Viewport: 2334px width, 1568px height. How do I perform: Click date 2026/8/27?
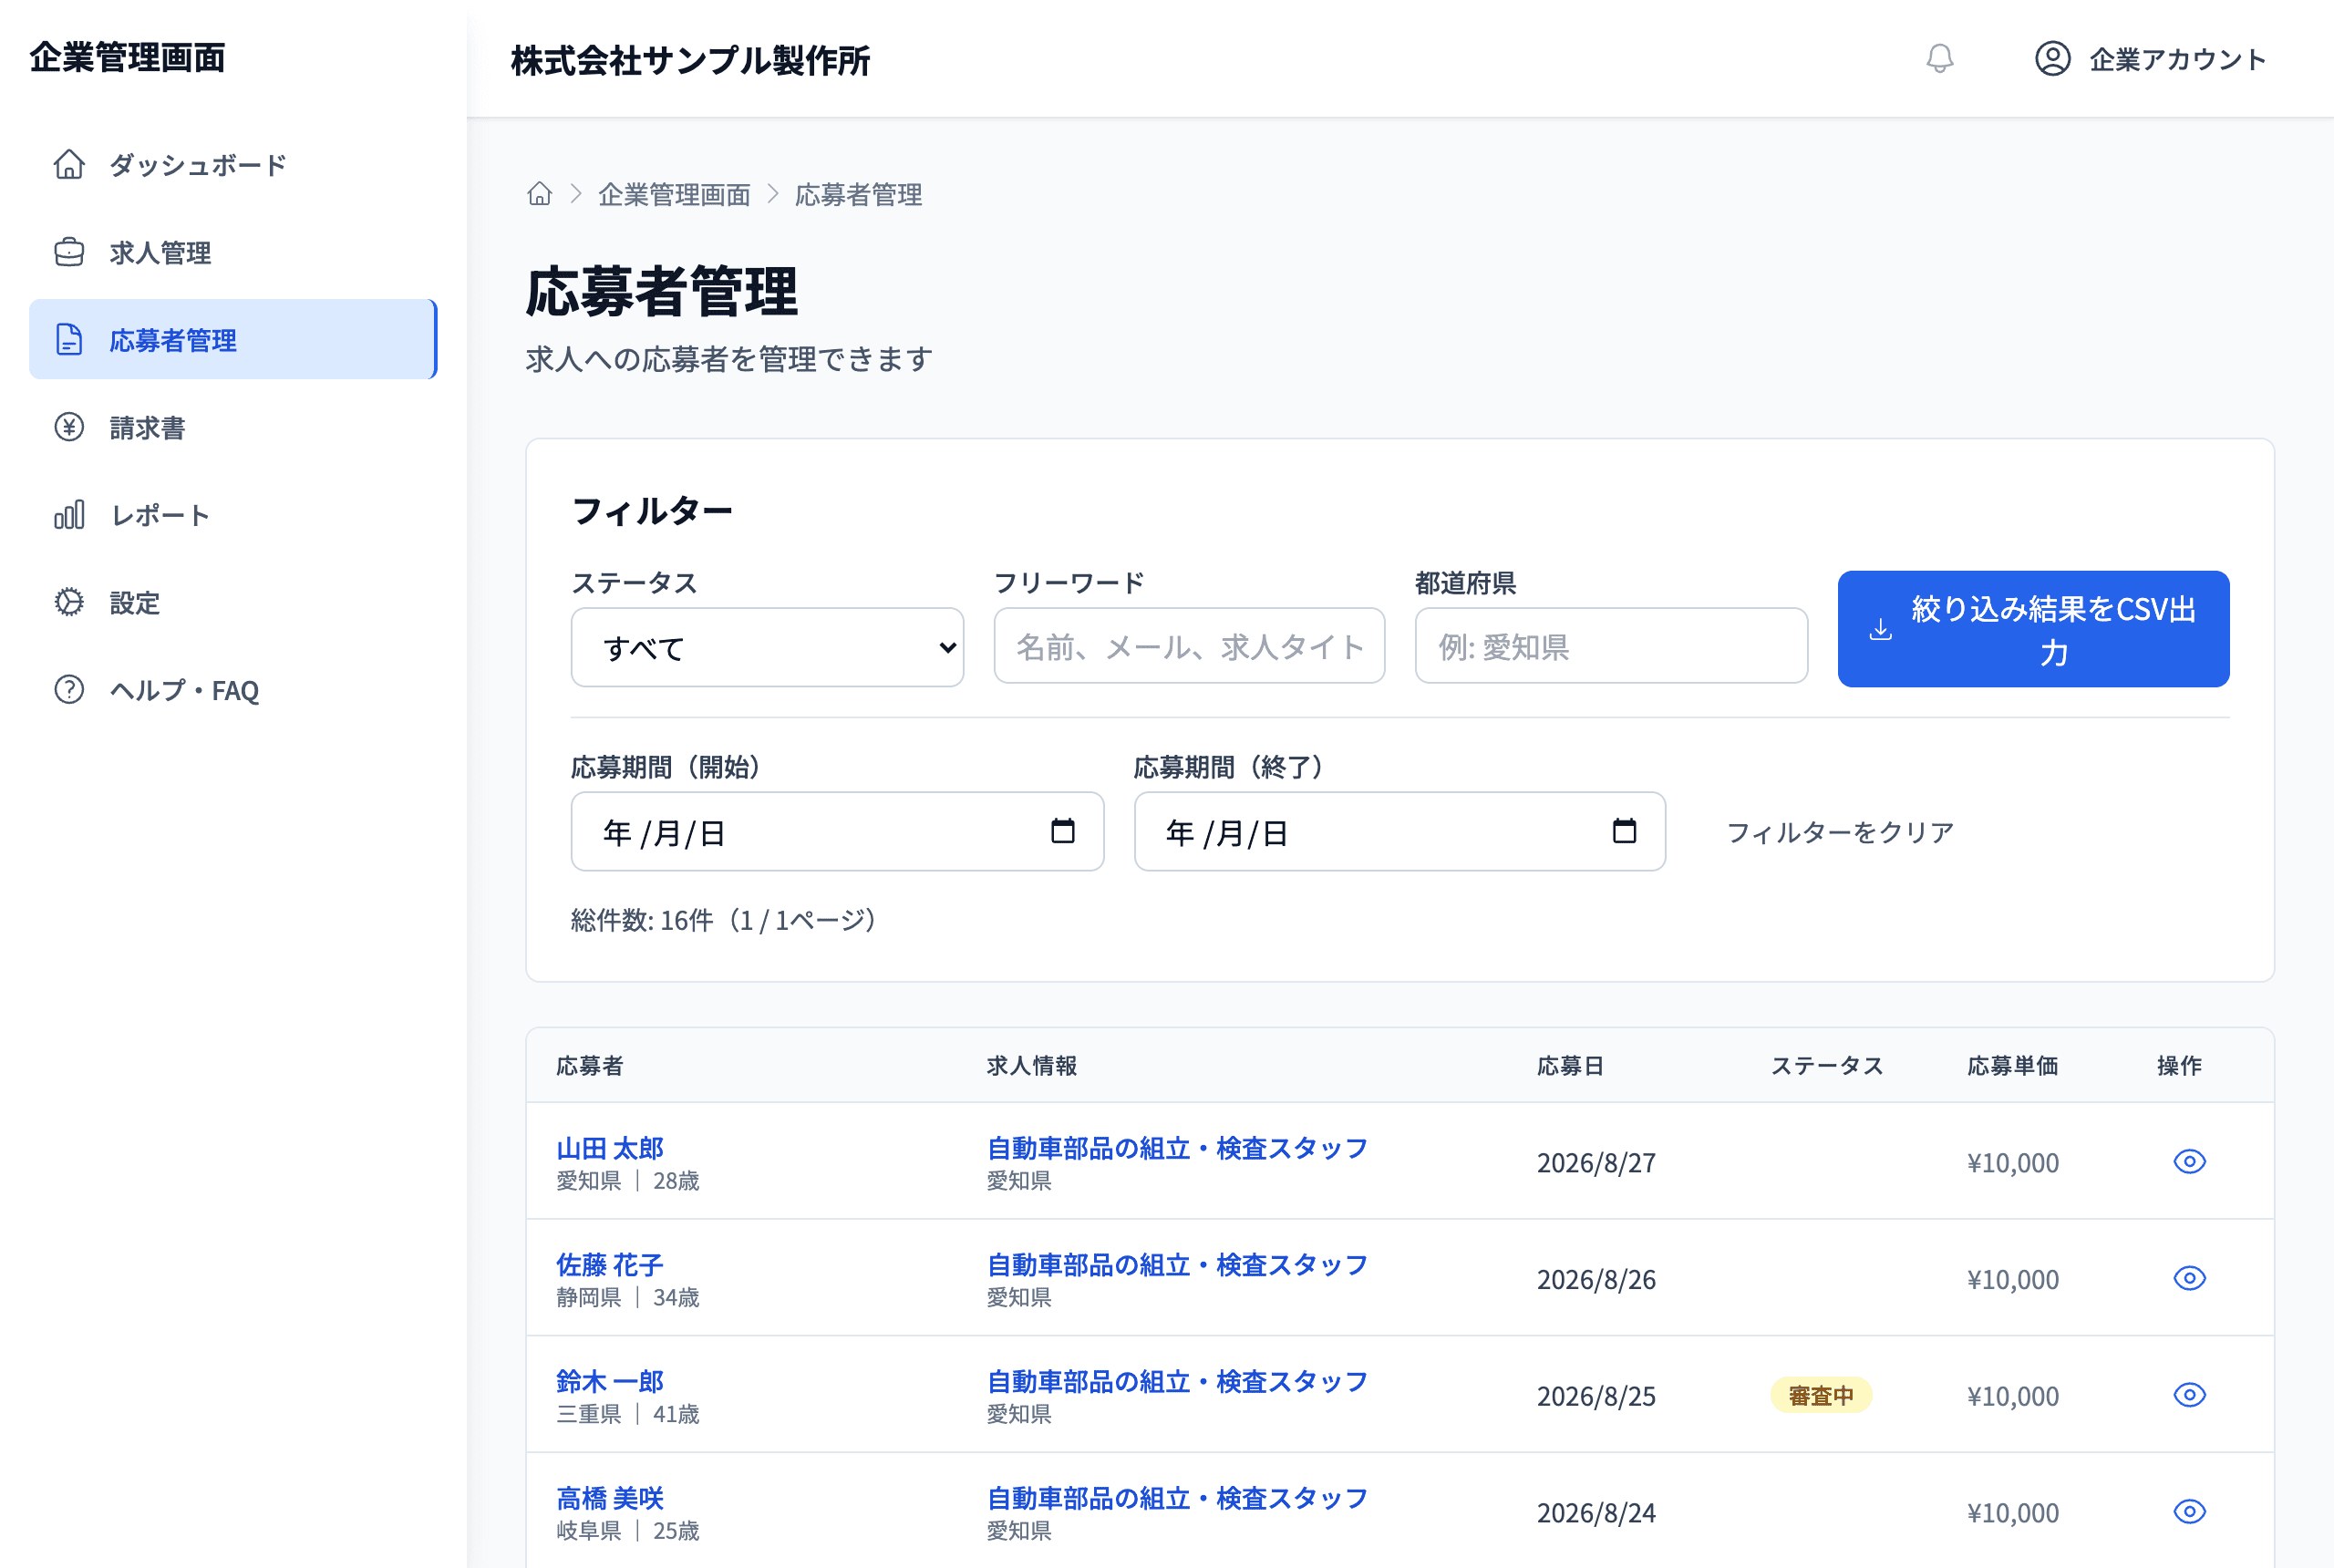(x=1596, y=1162)
